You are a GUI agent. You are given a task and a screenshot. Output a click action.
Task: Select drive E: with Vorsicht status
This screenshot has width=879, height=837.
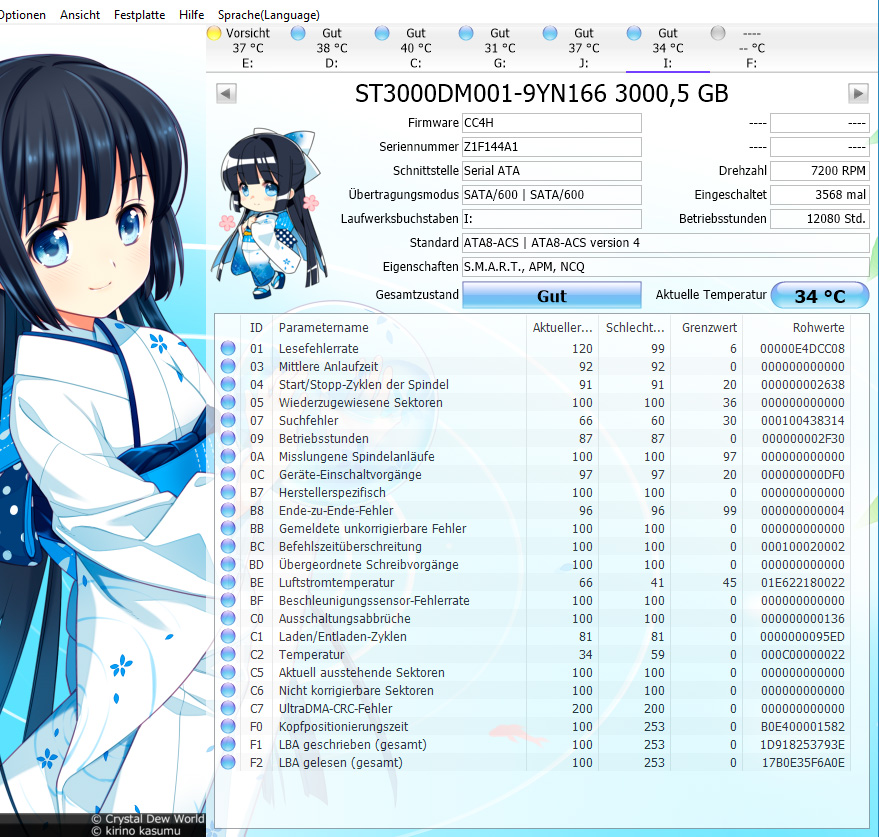(x=248, y=48)
